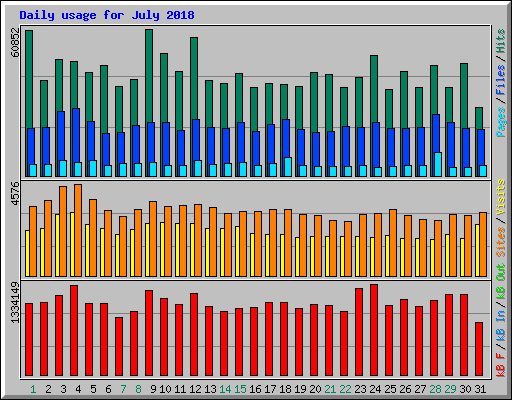
Task: Select the "Sites" legend label
Action: coord(501,242)
